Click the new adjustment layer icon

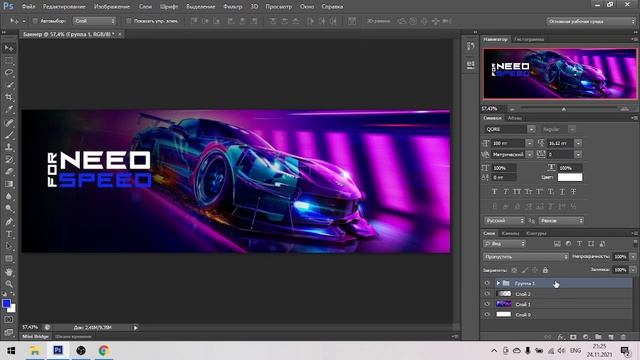(586, 337)
